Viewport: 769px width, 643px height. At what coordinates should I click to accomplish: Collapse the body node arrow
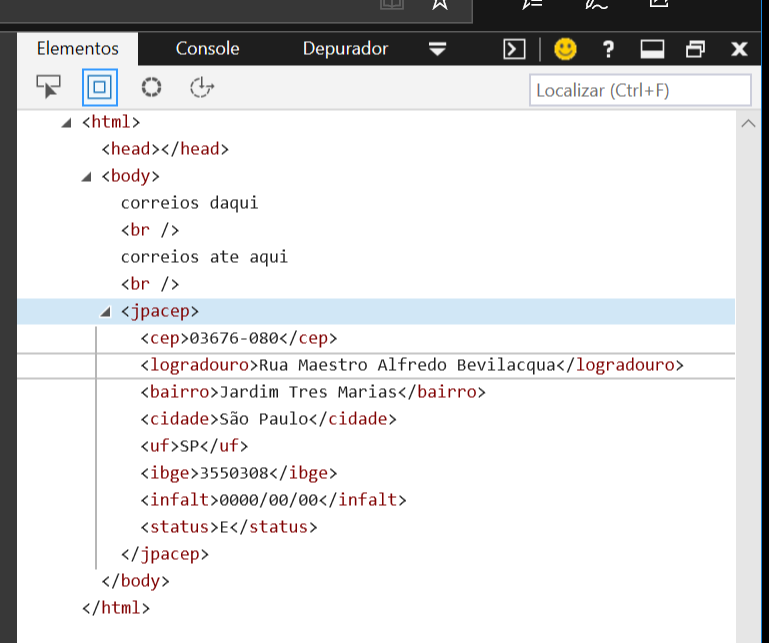[x=86, y=177]
